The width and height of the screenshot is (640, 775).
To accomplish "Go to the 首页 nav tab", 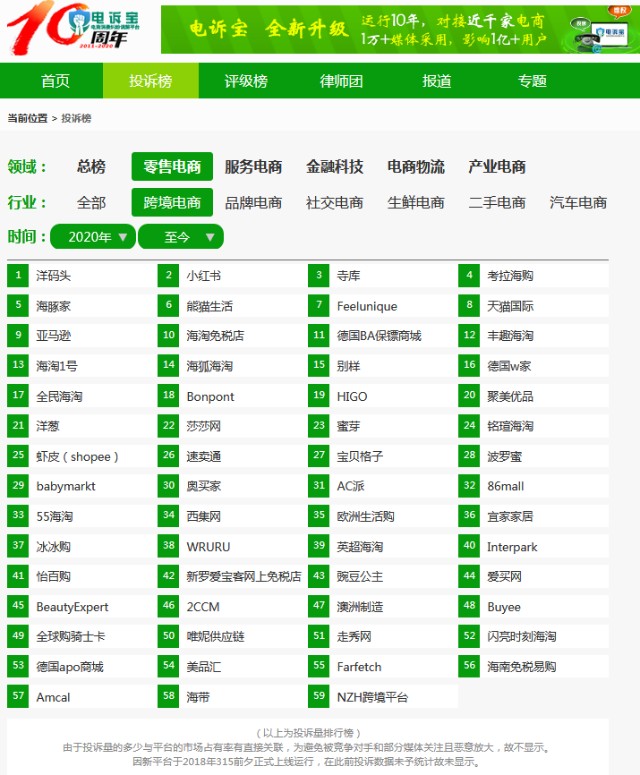I will [55, 81].
